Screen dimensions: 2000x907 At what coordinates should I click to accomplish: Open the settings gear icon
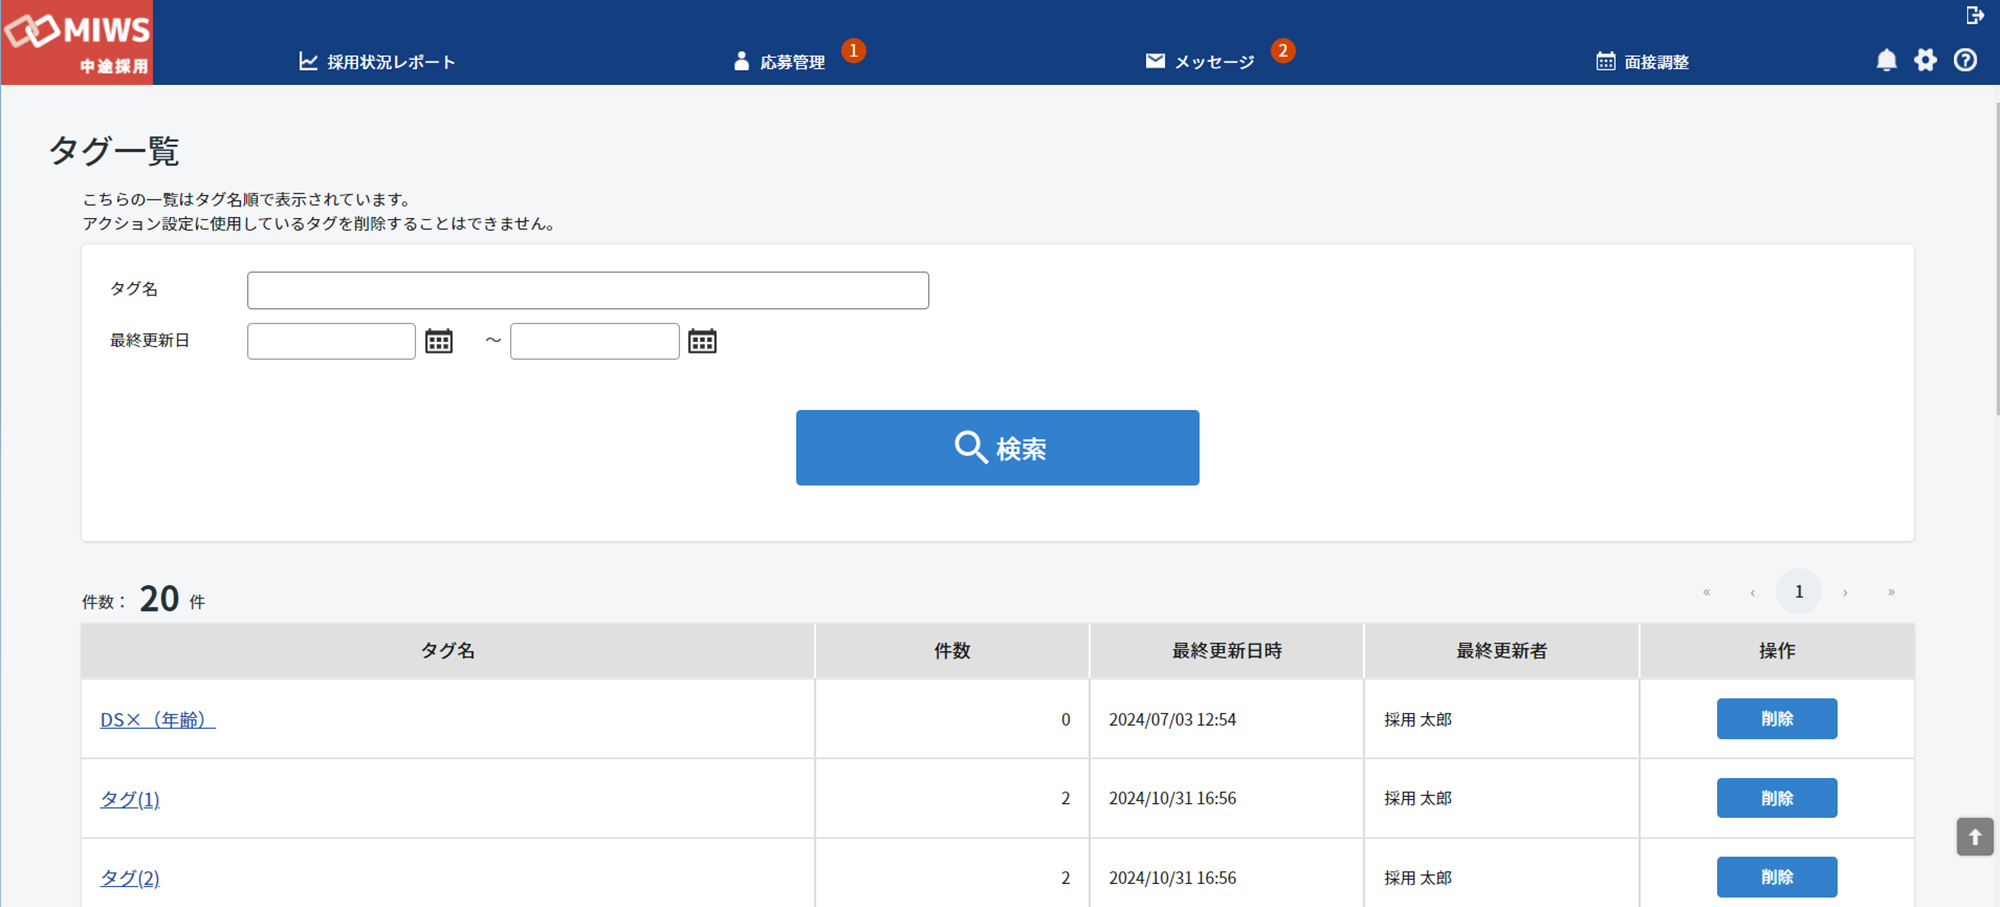(1925, 60)
